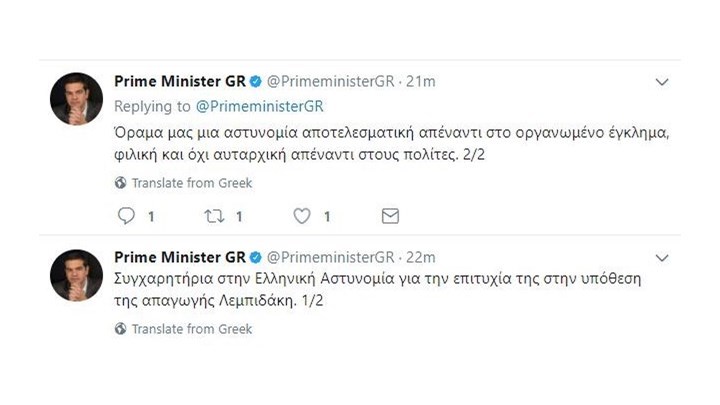Open Prime Minister GR name on the 21m tweet

pyautogui.click(x=180, y=82)
